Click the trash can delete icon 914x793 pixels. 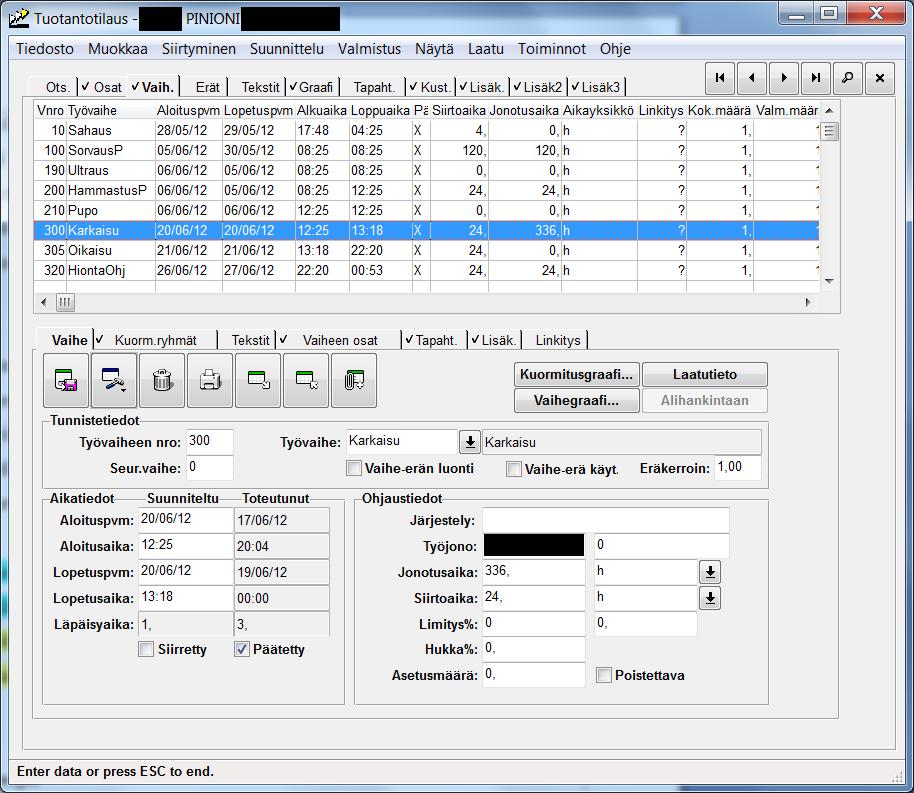coord(162,380)
